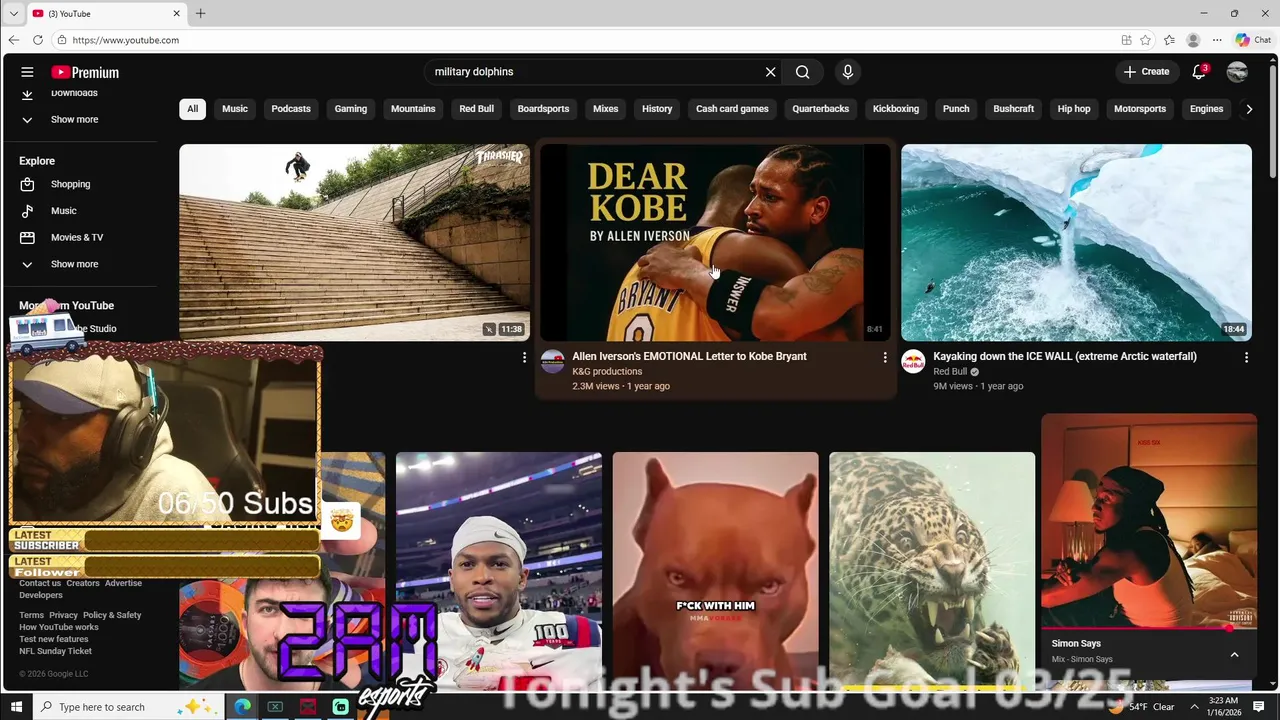The height and width of the screenshot is (720, 1280).
Task: Go to YouTube Premium home logo
Action: tap(85, 72)
